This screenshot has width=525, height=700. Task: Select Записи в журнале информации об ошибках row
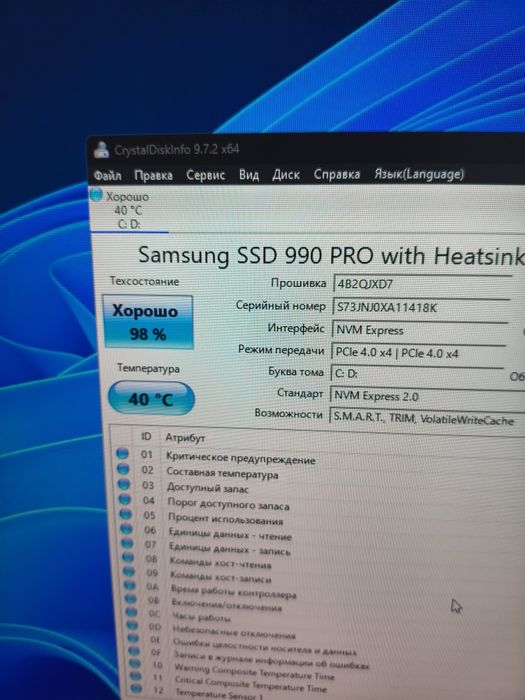(271, 659)
